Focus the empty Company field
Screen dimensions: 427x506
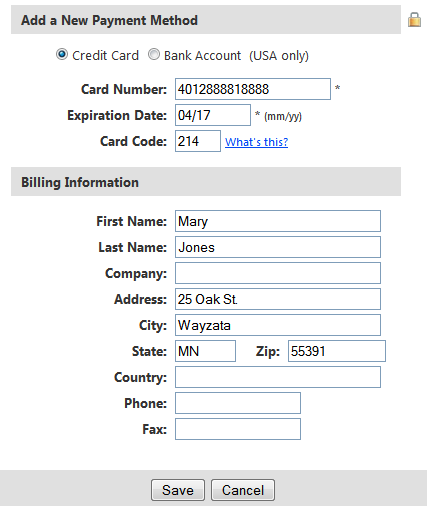click(278, 273)
